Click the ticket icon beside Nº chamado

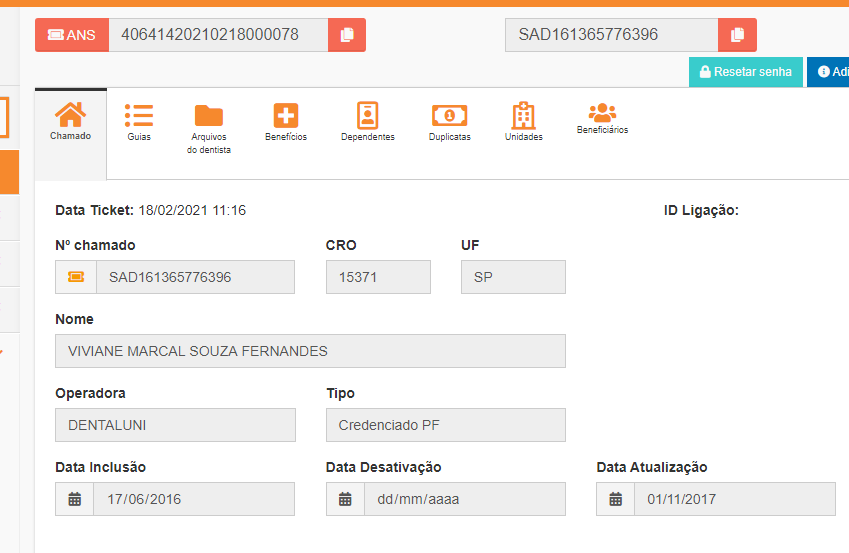click(76, 277)
